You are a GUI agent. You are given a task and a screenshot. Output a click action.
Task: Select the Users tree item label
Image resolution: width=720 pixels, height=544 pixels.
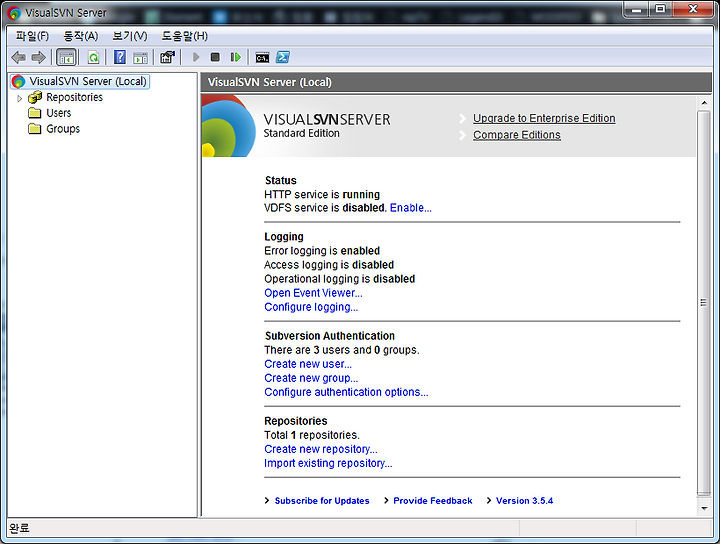point(59,113)
